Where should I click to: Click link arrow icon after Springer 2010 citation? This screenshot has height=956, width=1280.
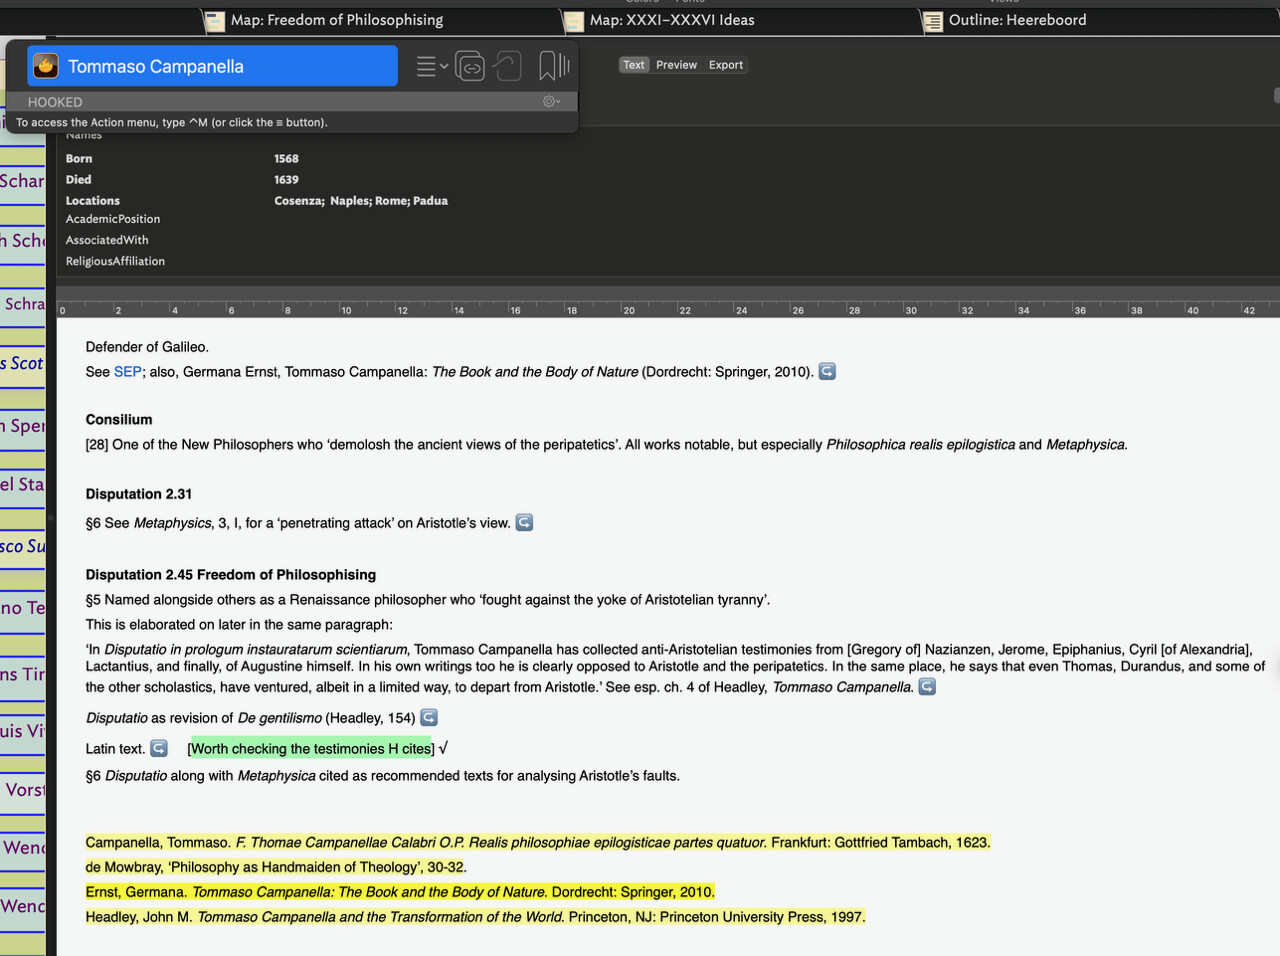point(827,372)
